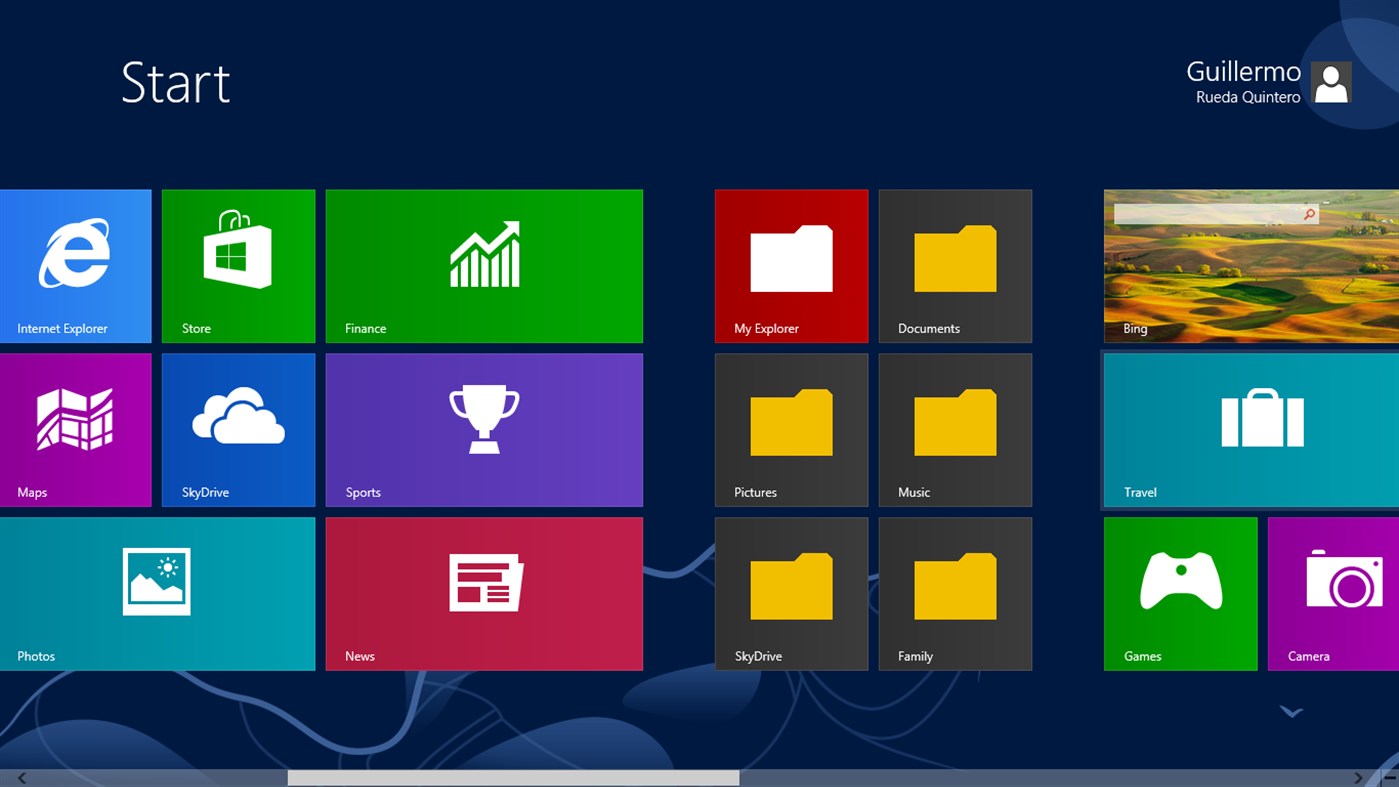Open the Photos app
Image resolution: width=1399 pixels, height=787 pixels.
click(x=157, y=593)
